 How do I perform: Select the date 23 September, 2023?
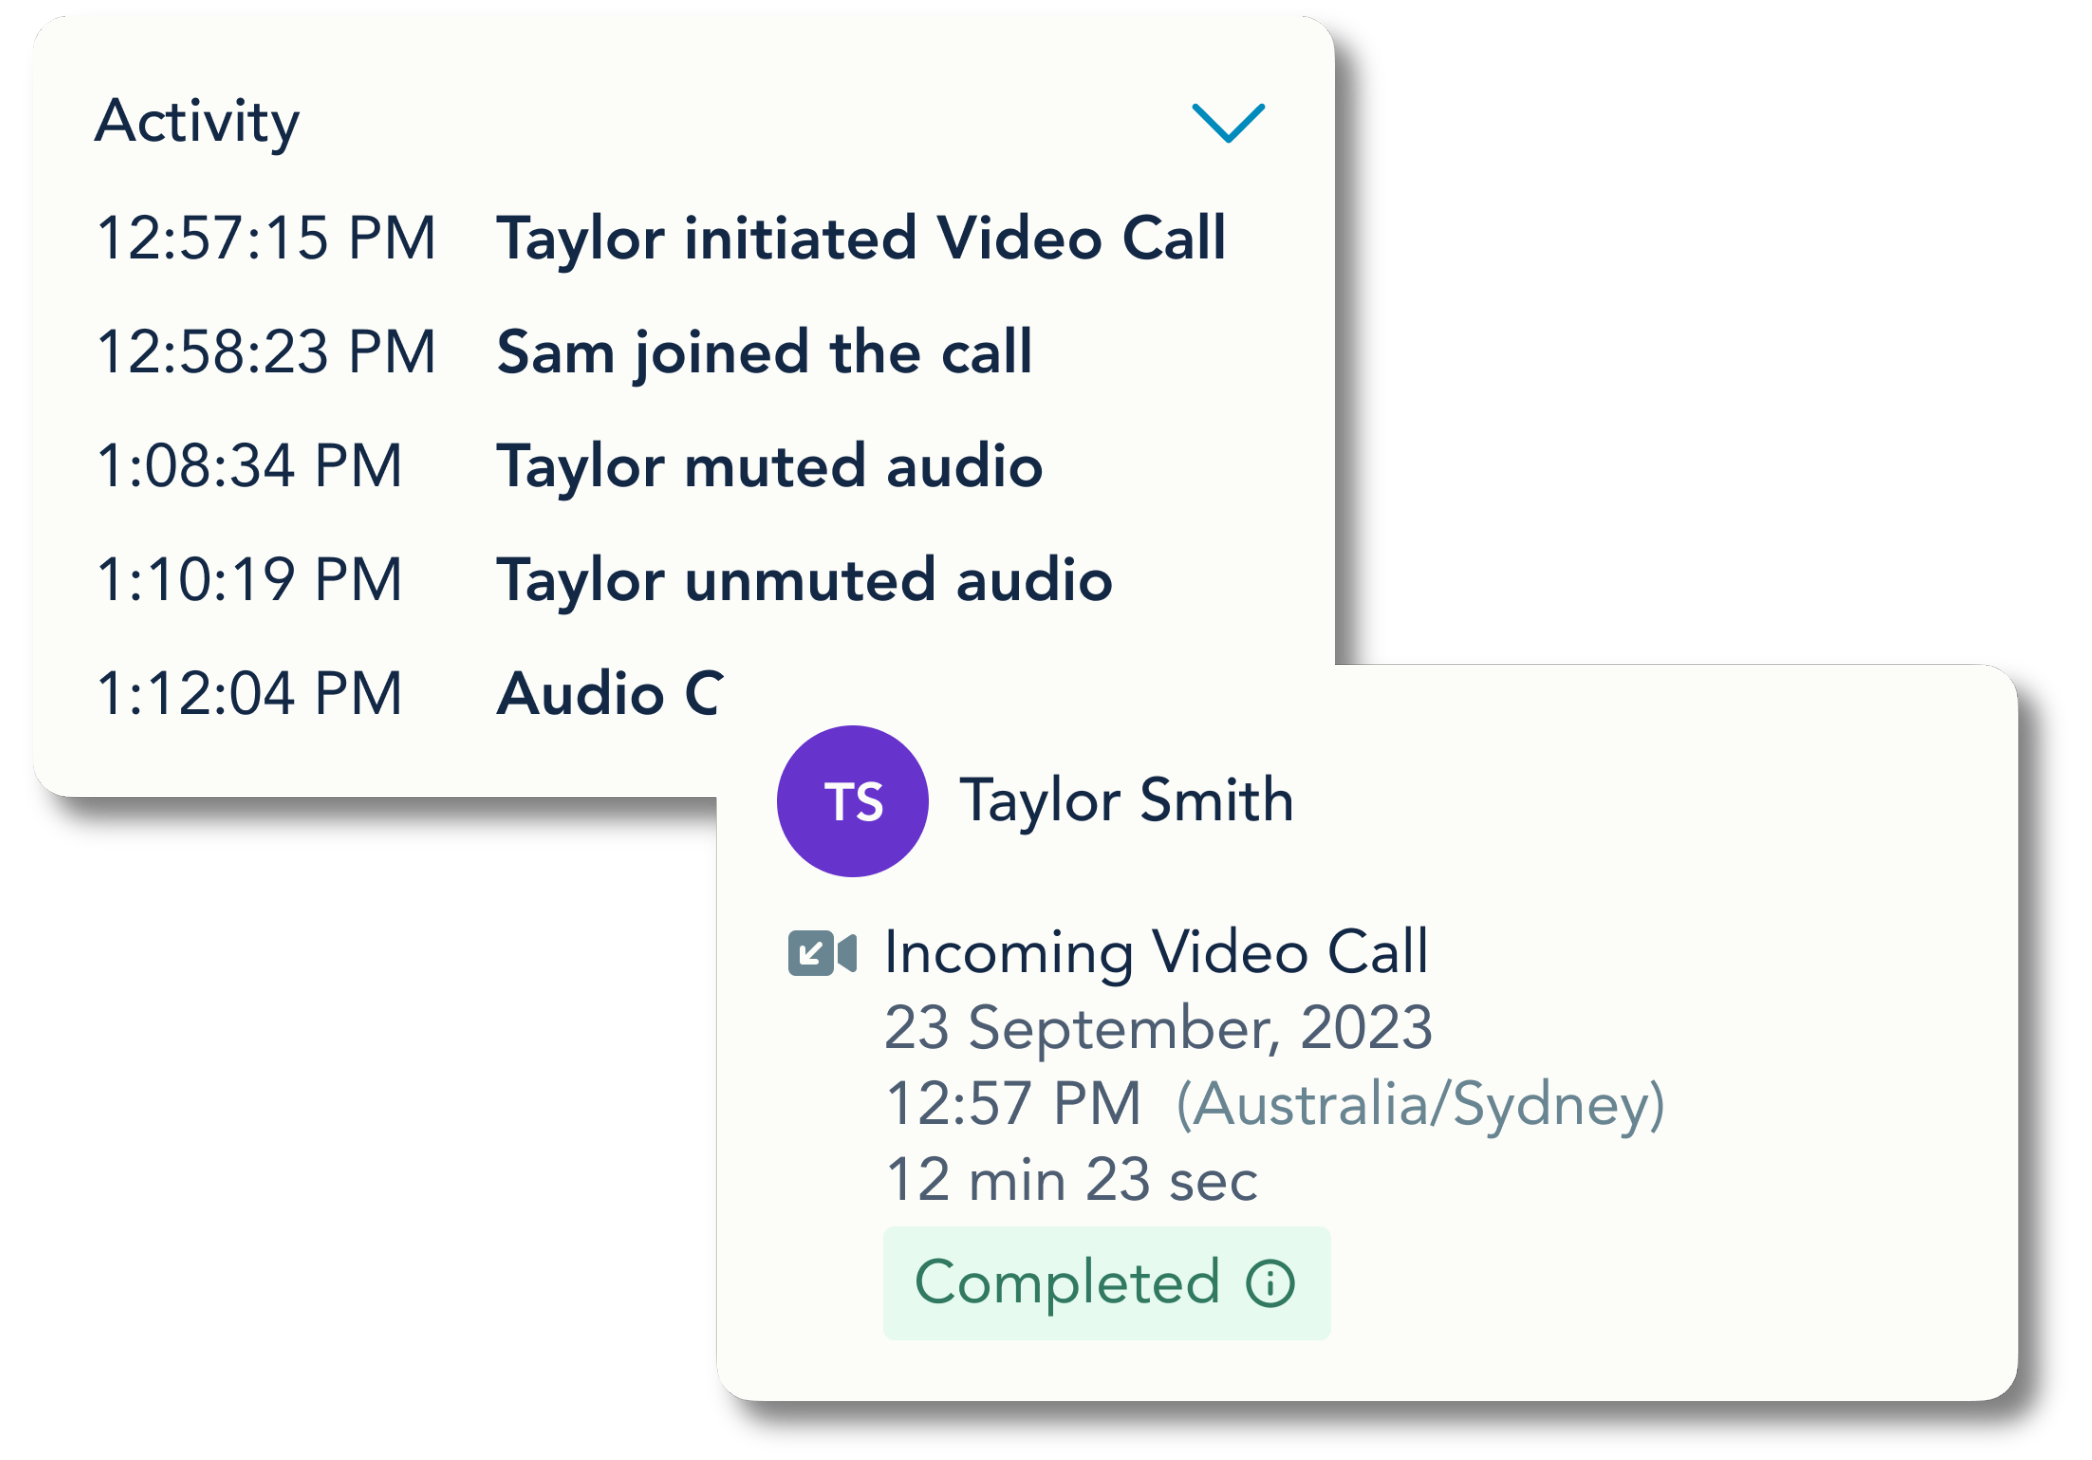[1159, 1029]
